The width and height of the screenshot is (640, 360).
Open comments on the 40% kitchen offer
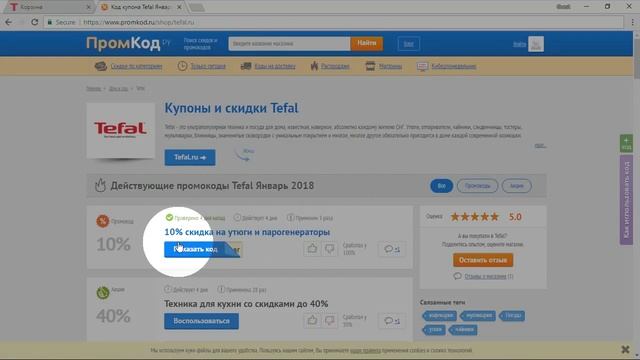coord(392,321)
